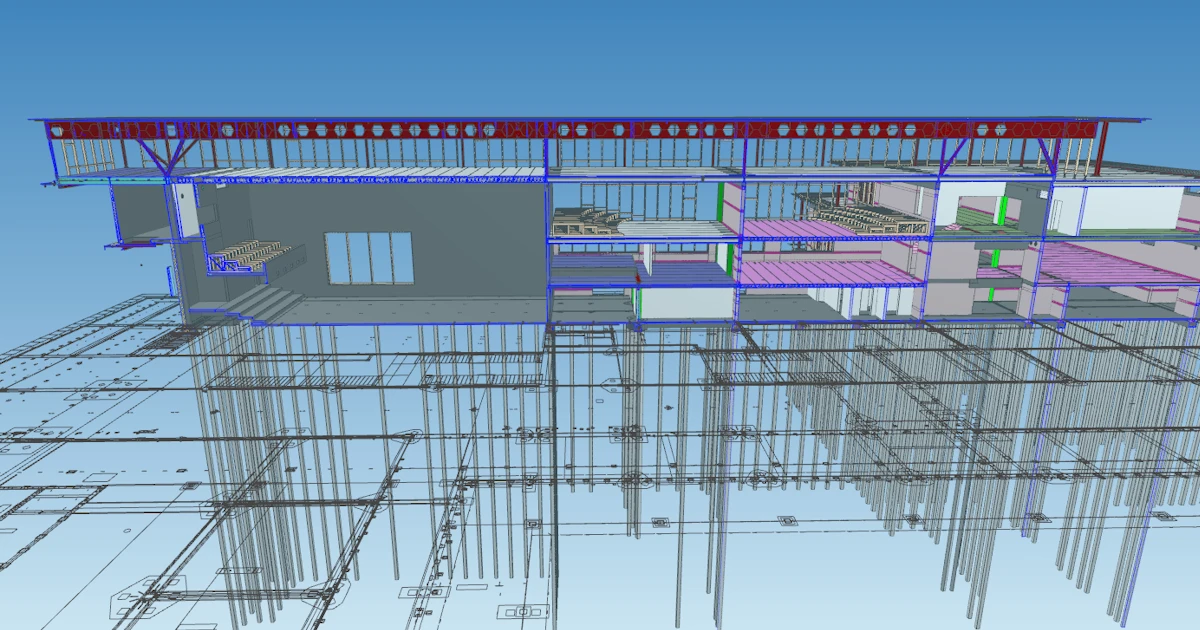Select the three-pane window in the gray wall
Viewport: 1200px width, 630px height.
click(368, 258)
